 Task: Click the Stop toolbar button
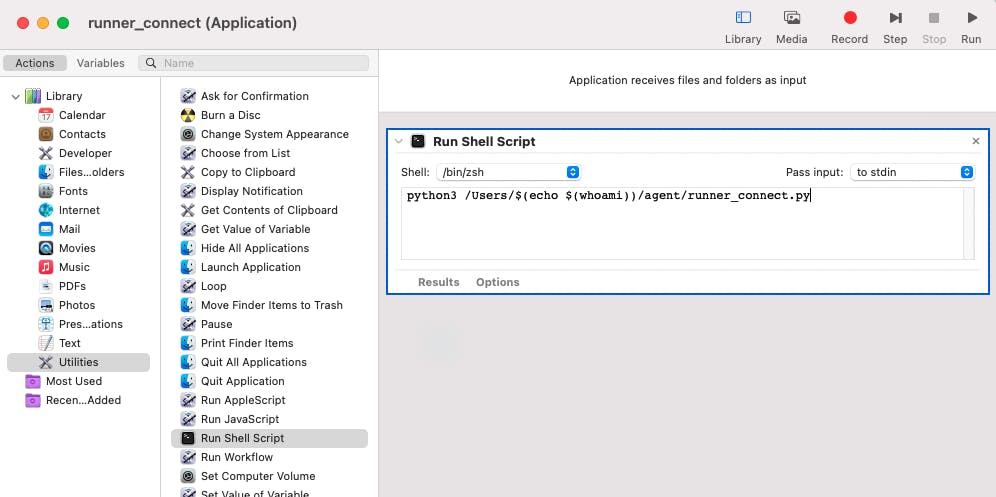pyautogui.click(x=934, y=27)
